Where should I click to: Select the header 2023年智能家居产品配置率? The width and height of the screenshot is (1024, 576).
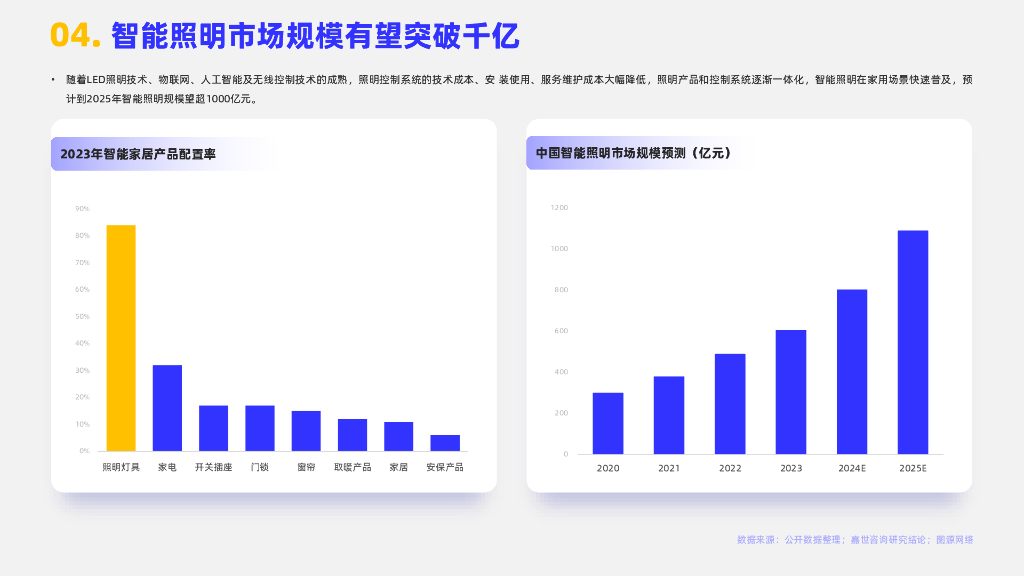(141, 155)
